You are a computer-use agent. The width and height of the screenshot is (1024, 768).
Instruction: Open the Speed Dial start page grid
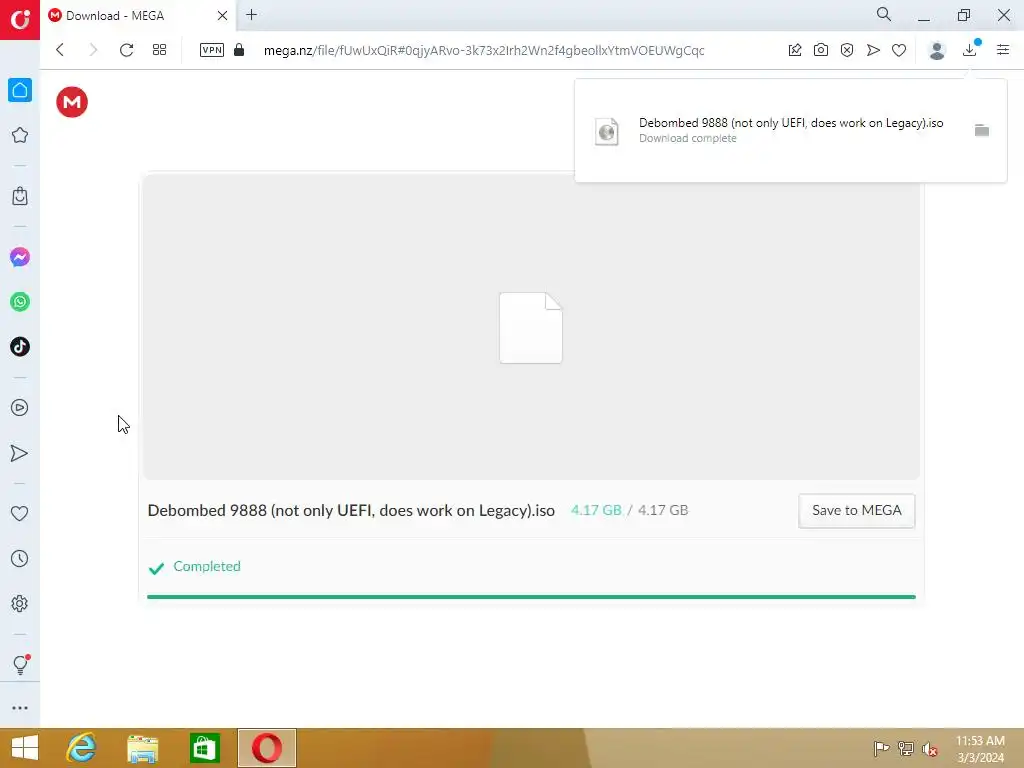[x=159, y=50]
